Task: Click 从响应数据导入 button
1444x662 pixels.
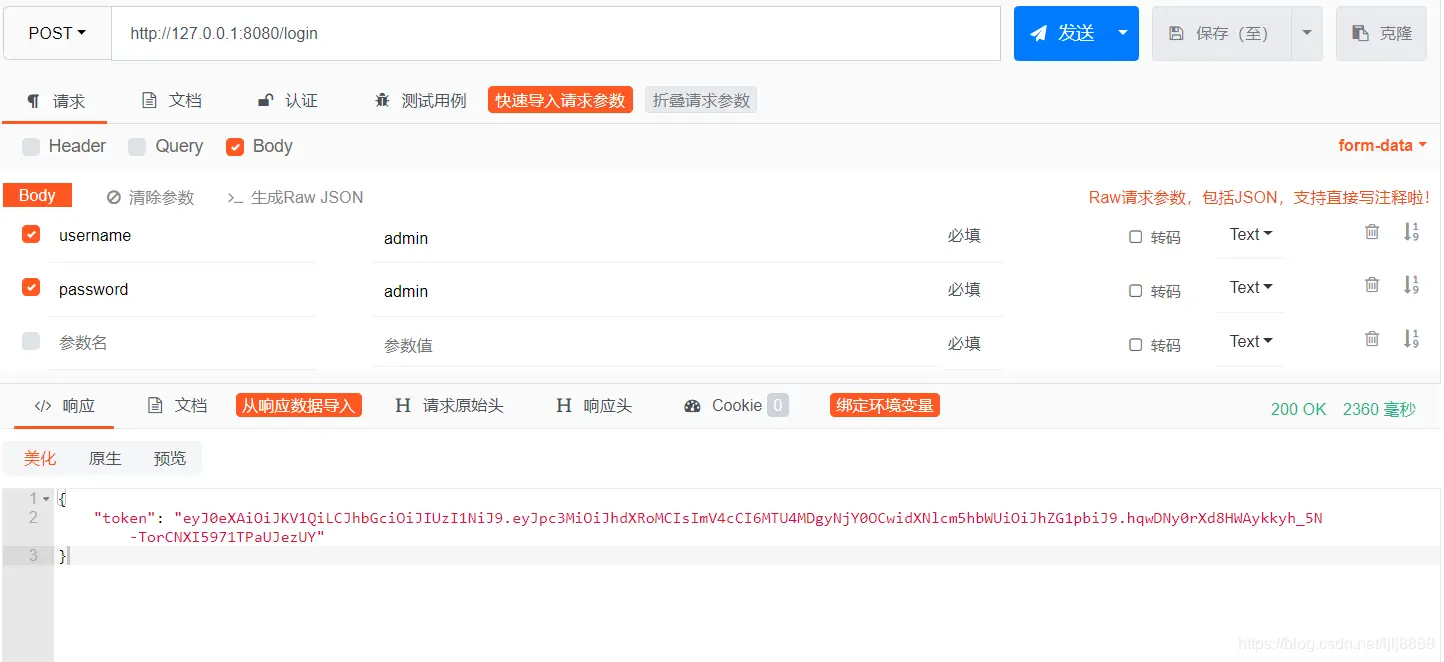Action: [x=299, y=405]
